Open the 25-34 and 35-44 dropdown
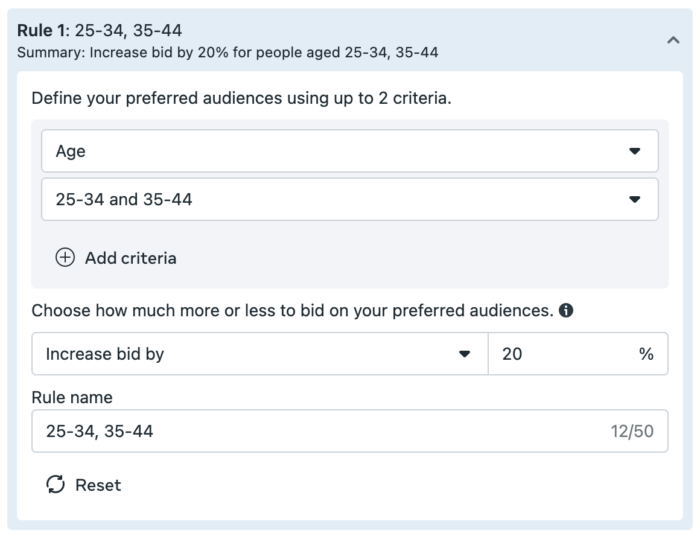This screenshot has width=700, height=536. coord(350,199)
